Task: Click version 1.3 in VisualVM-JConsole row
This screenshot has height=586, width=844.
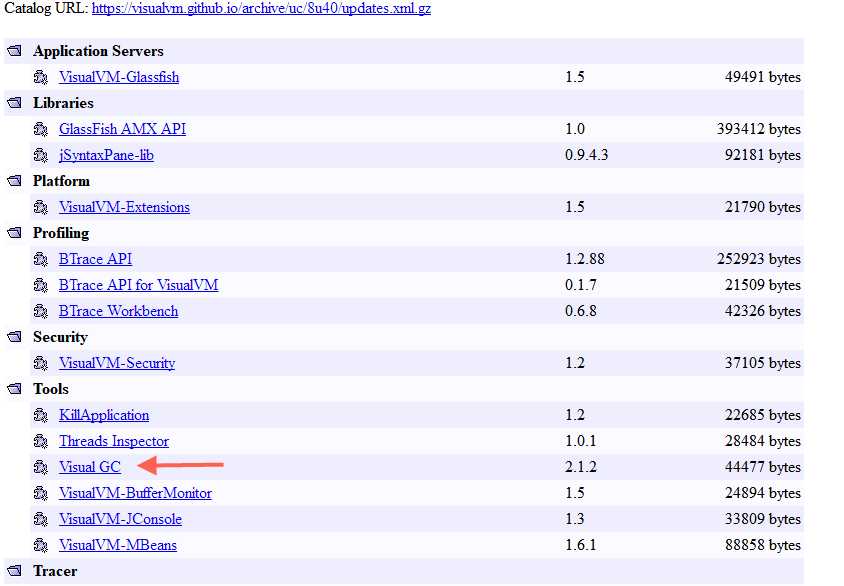Action: coord(575,519)
